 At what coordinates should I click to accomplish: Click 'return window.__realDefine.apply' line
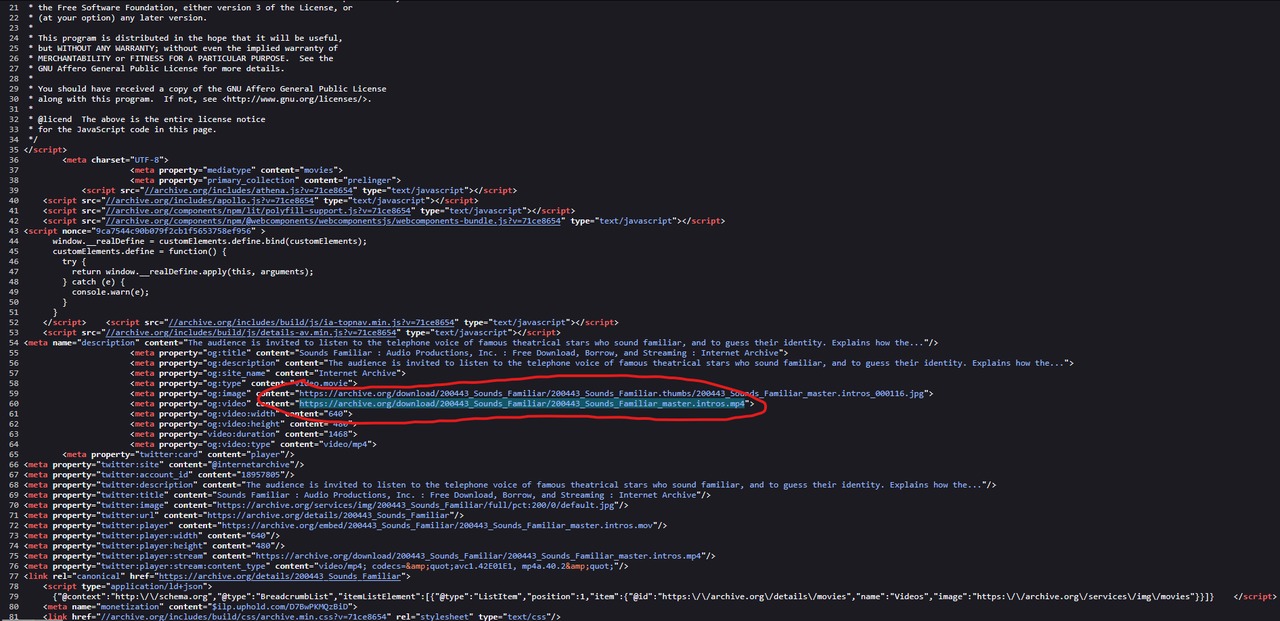pos(193,271)
